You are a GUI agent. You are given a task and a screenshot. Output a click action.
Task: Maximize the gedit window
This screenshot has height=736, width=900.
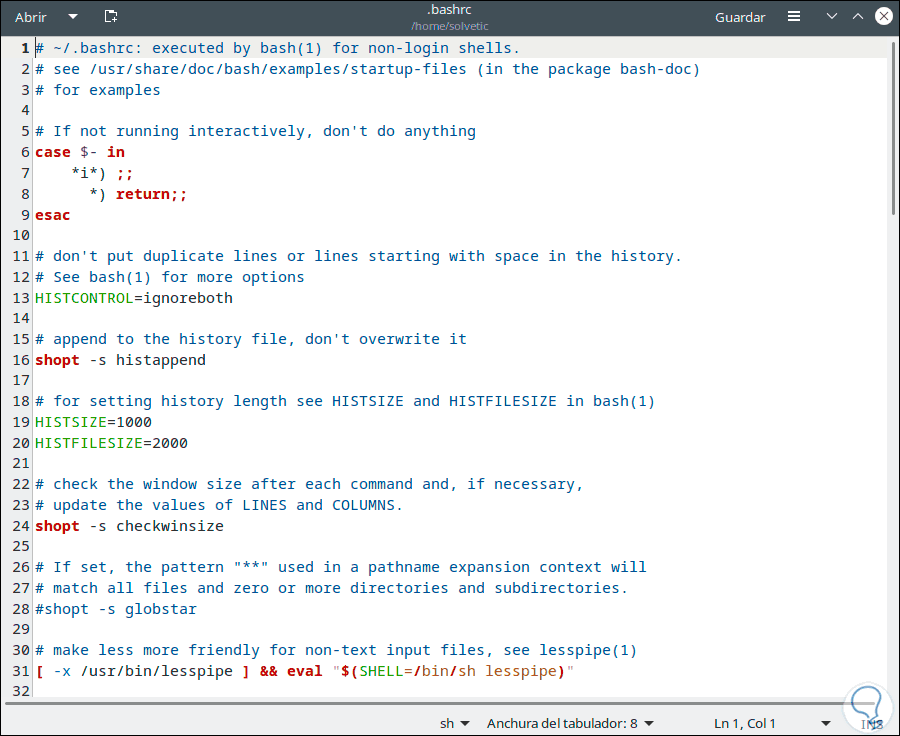[858, 17]
